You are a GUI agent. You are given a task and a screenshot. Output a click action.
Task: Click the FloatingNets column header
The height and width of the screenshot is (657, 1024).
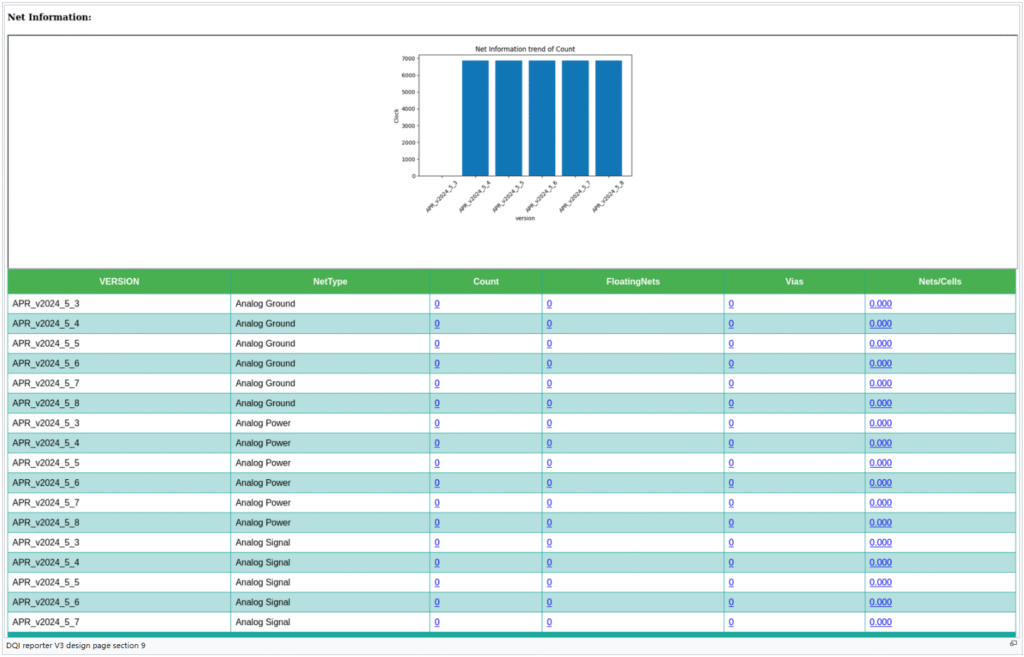[x=633, y=282]
